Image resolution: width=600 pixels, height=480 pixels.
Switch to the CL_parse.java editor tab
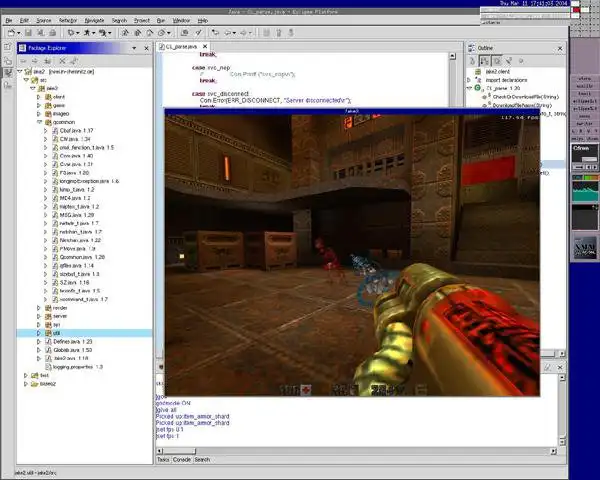181,47
